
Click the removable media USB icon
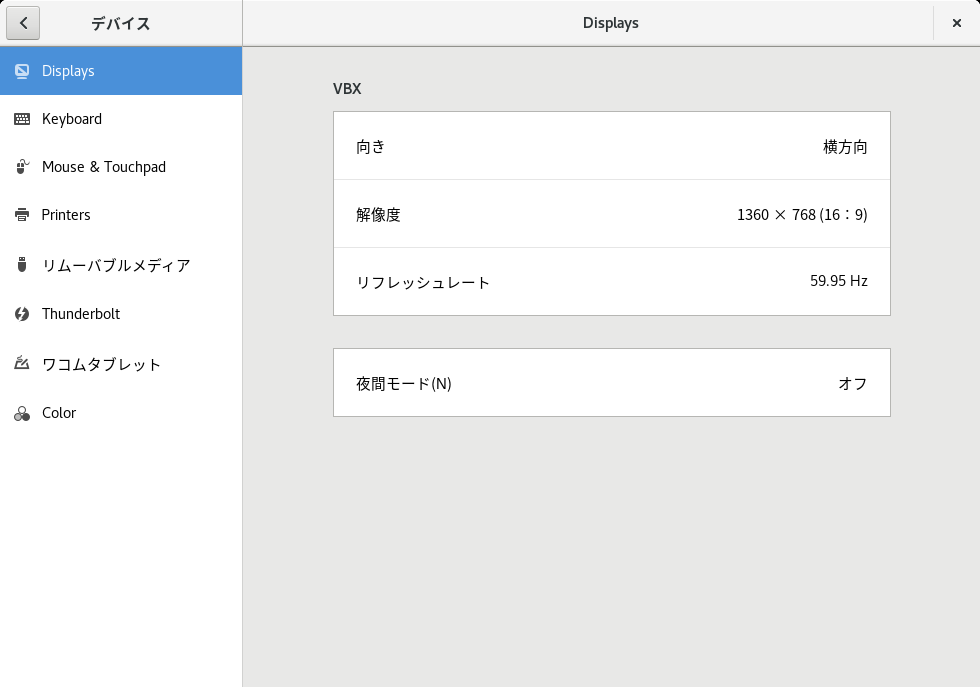22,265
